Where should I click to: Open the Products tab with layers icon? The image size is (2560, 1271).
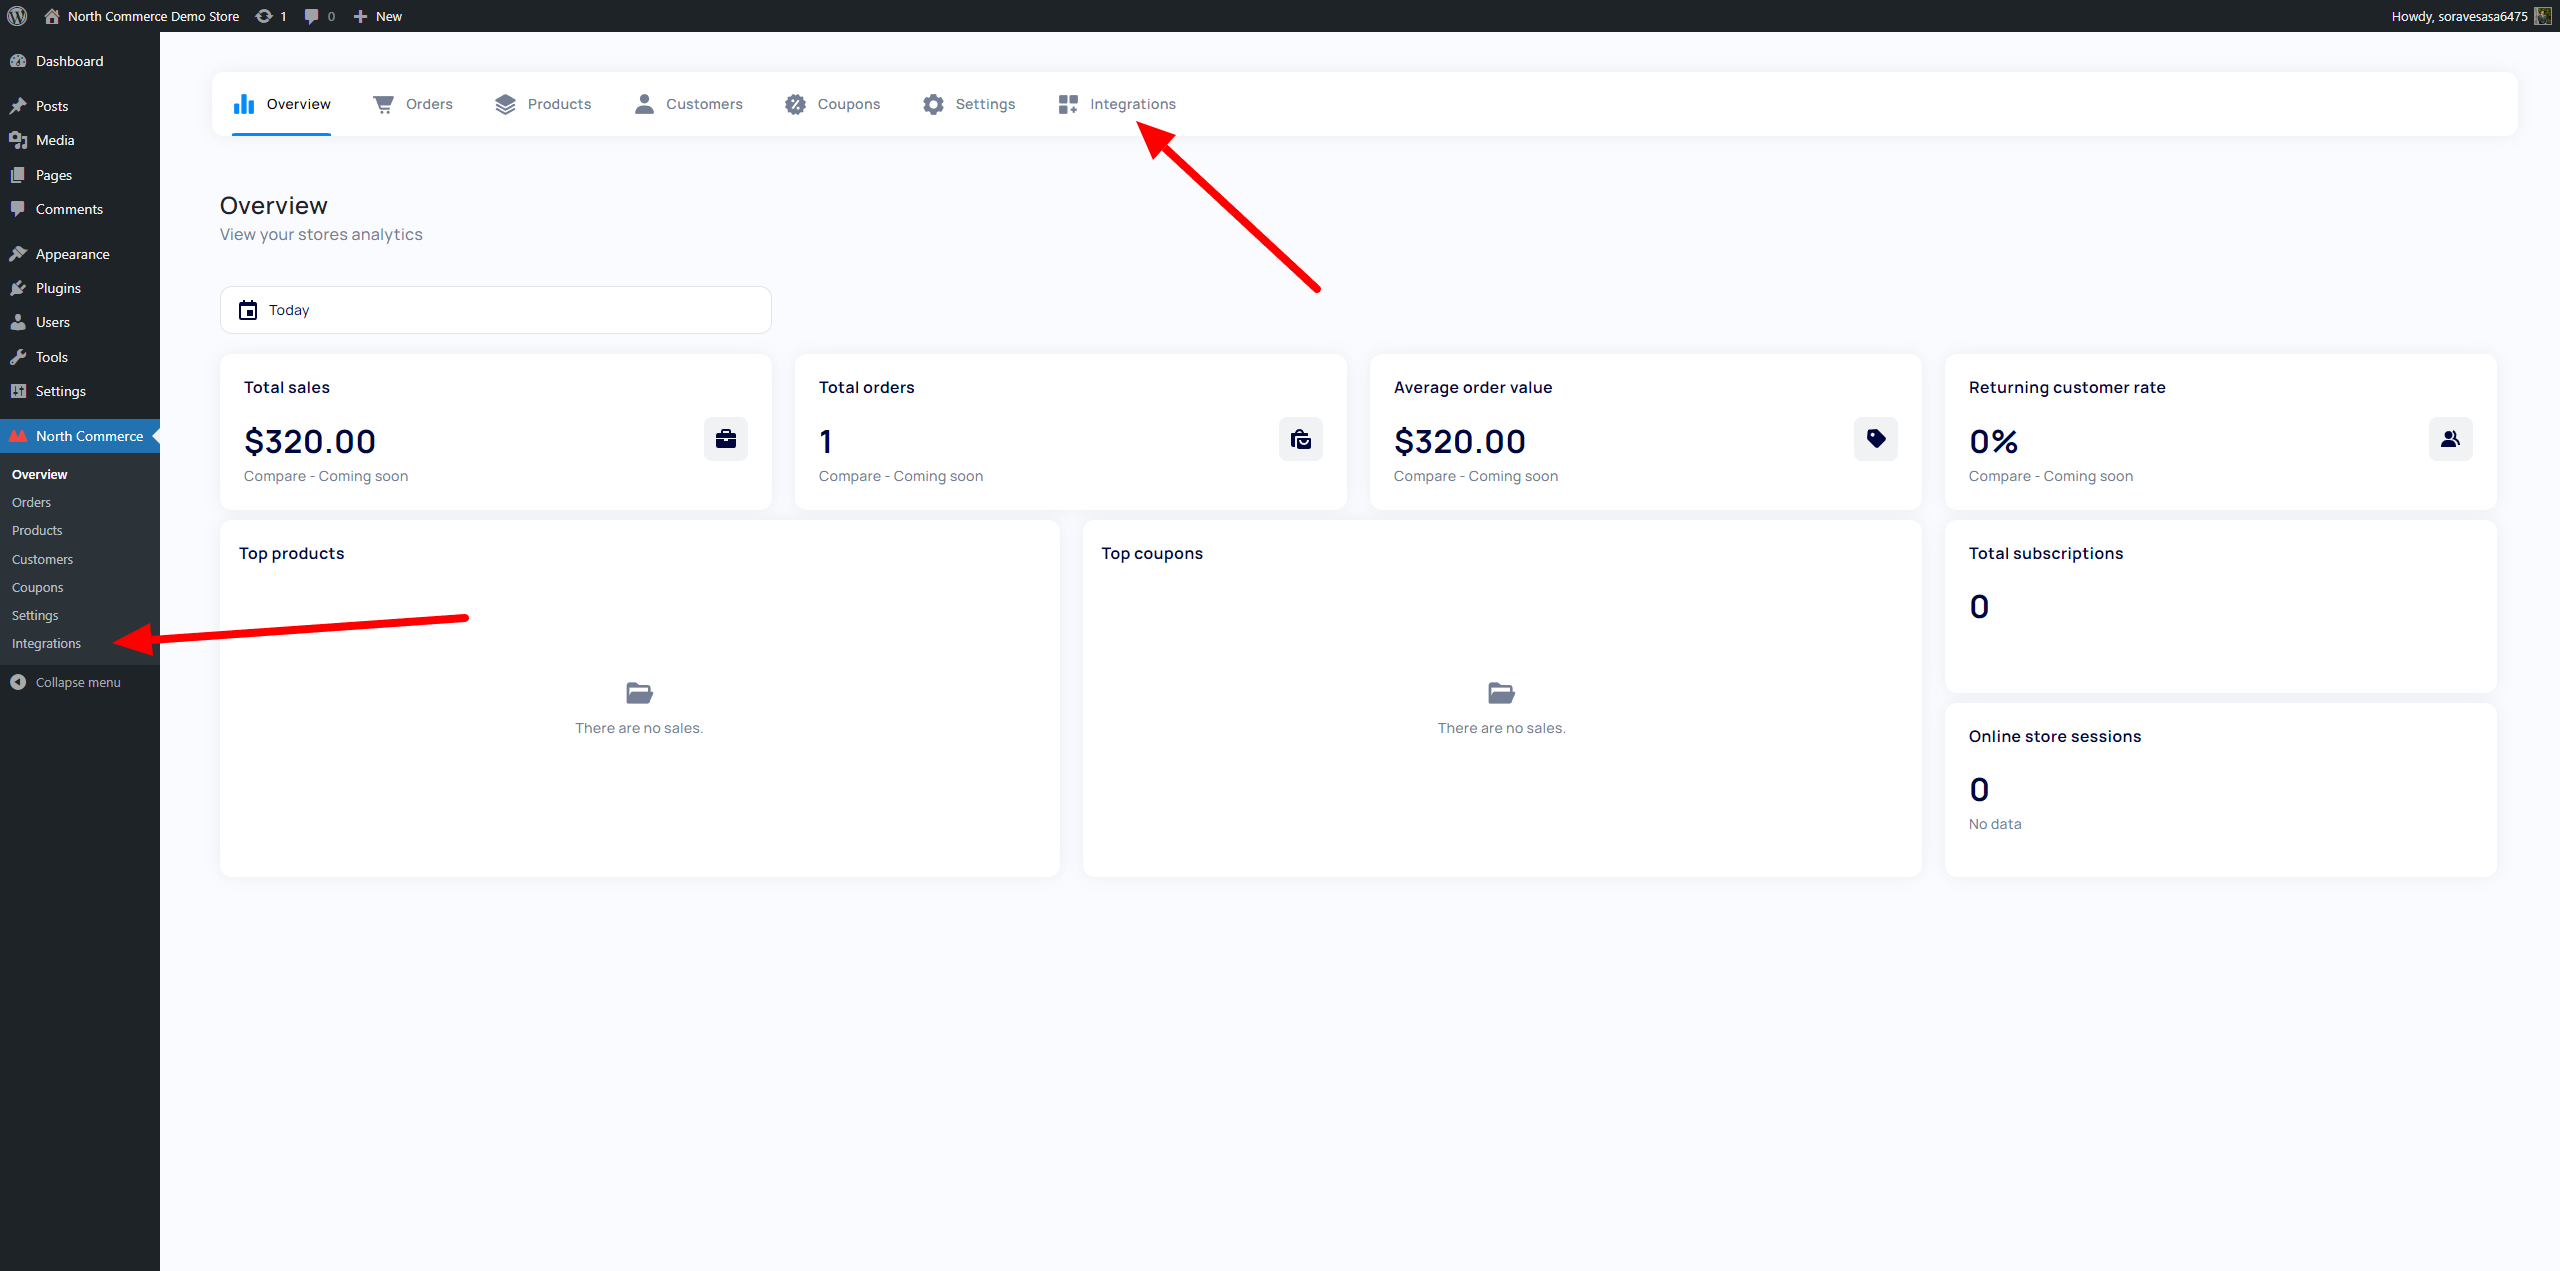(543, 104)
